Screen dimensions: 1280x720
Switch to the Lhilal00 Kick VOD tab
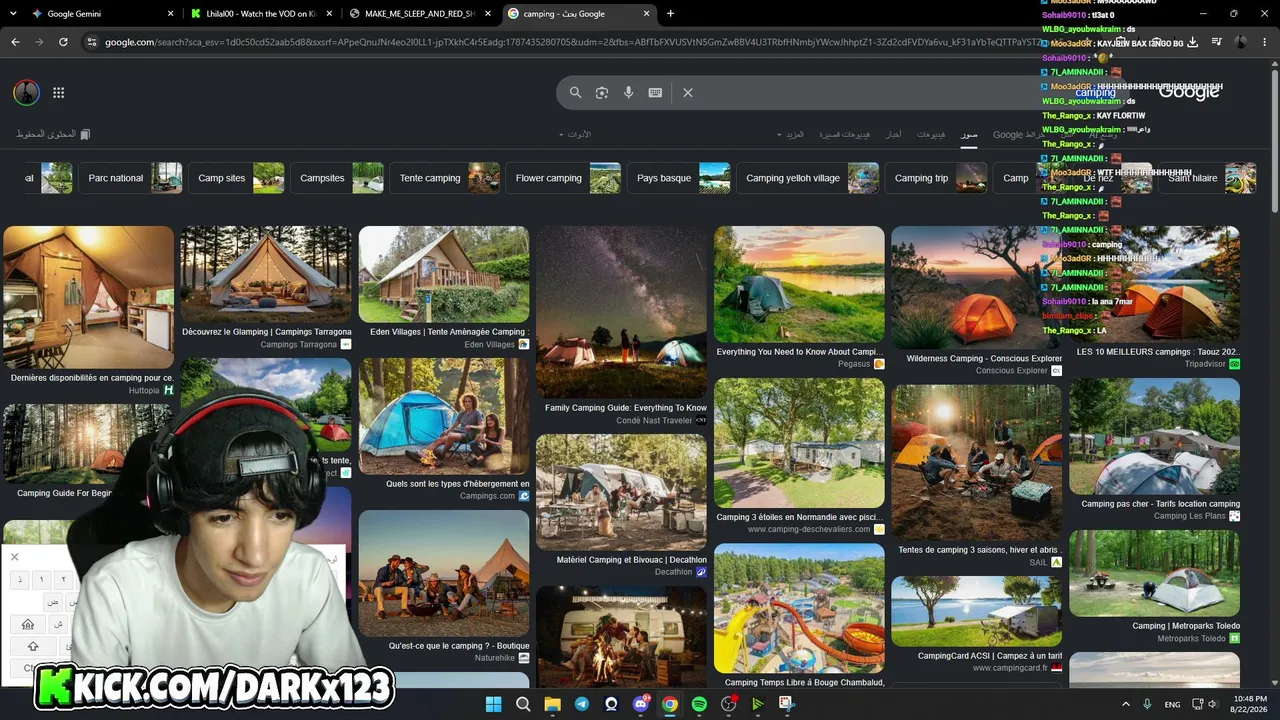pos(262,14)
